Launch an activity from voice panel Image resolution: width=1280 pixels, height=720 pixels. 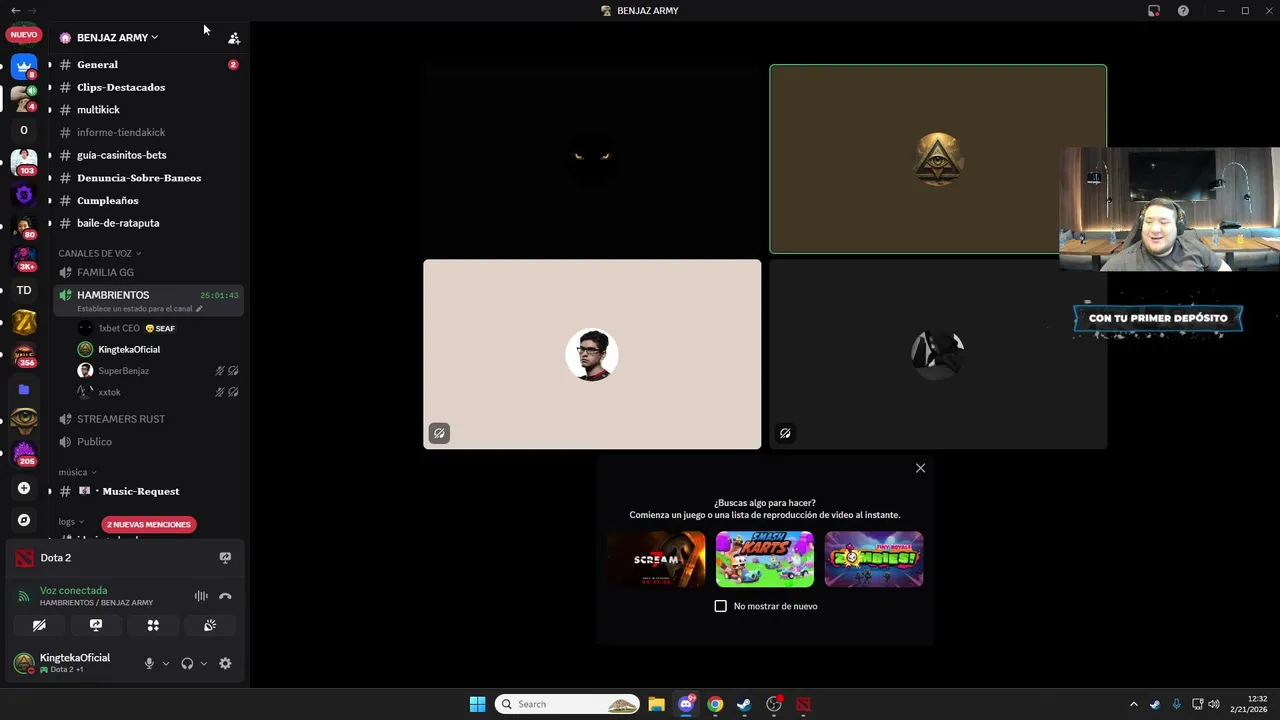point(153,625)
